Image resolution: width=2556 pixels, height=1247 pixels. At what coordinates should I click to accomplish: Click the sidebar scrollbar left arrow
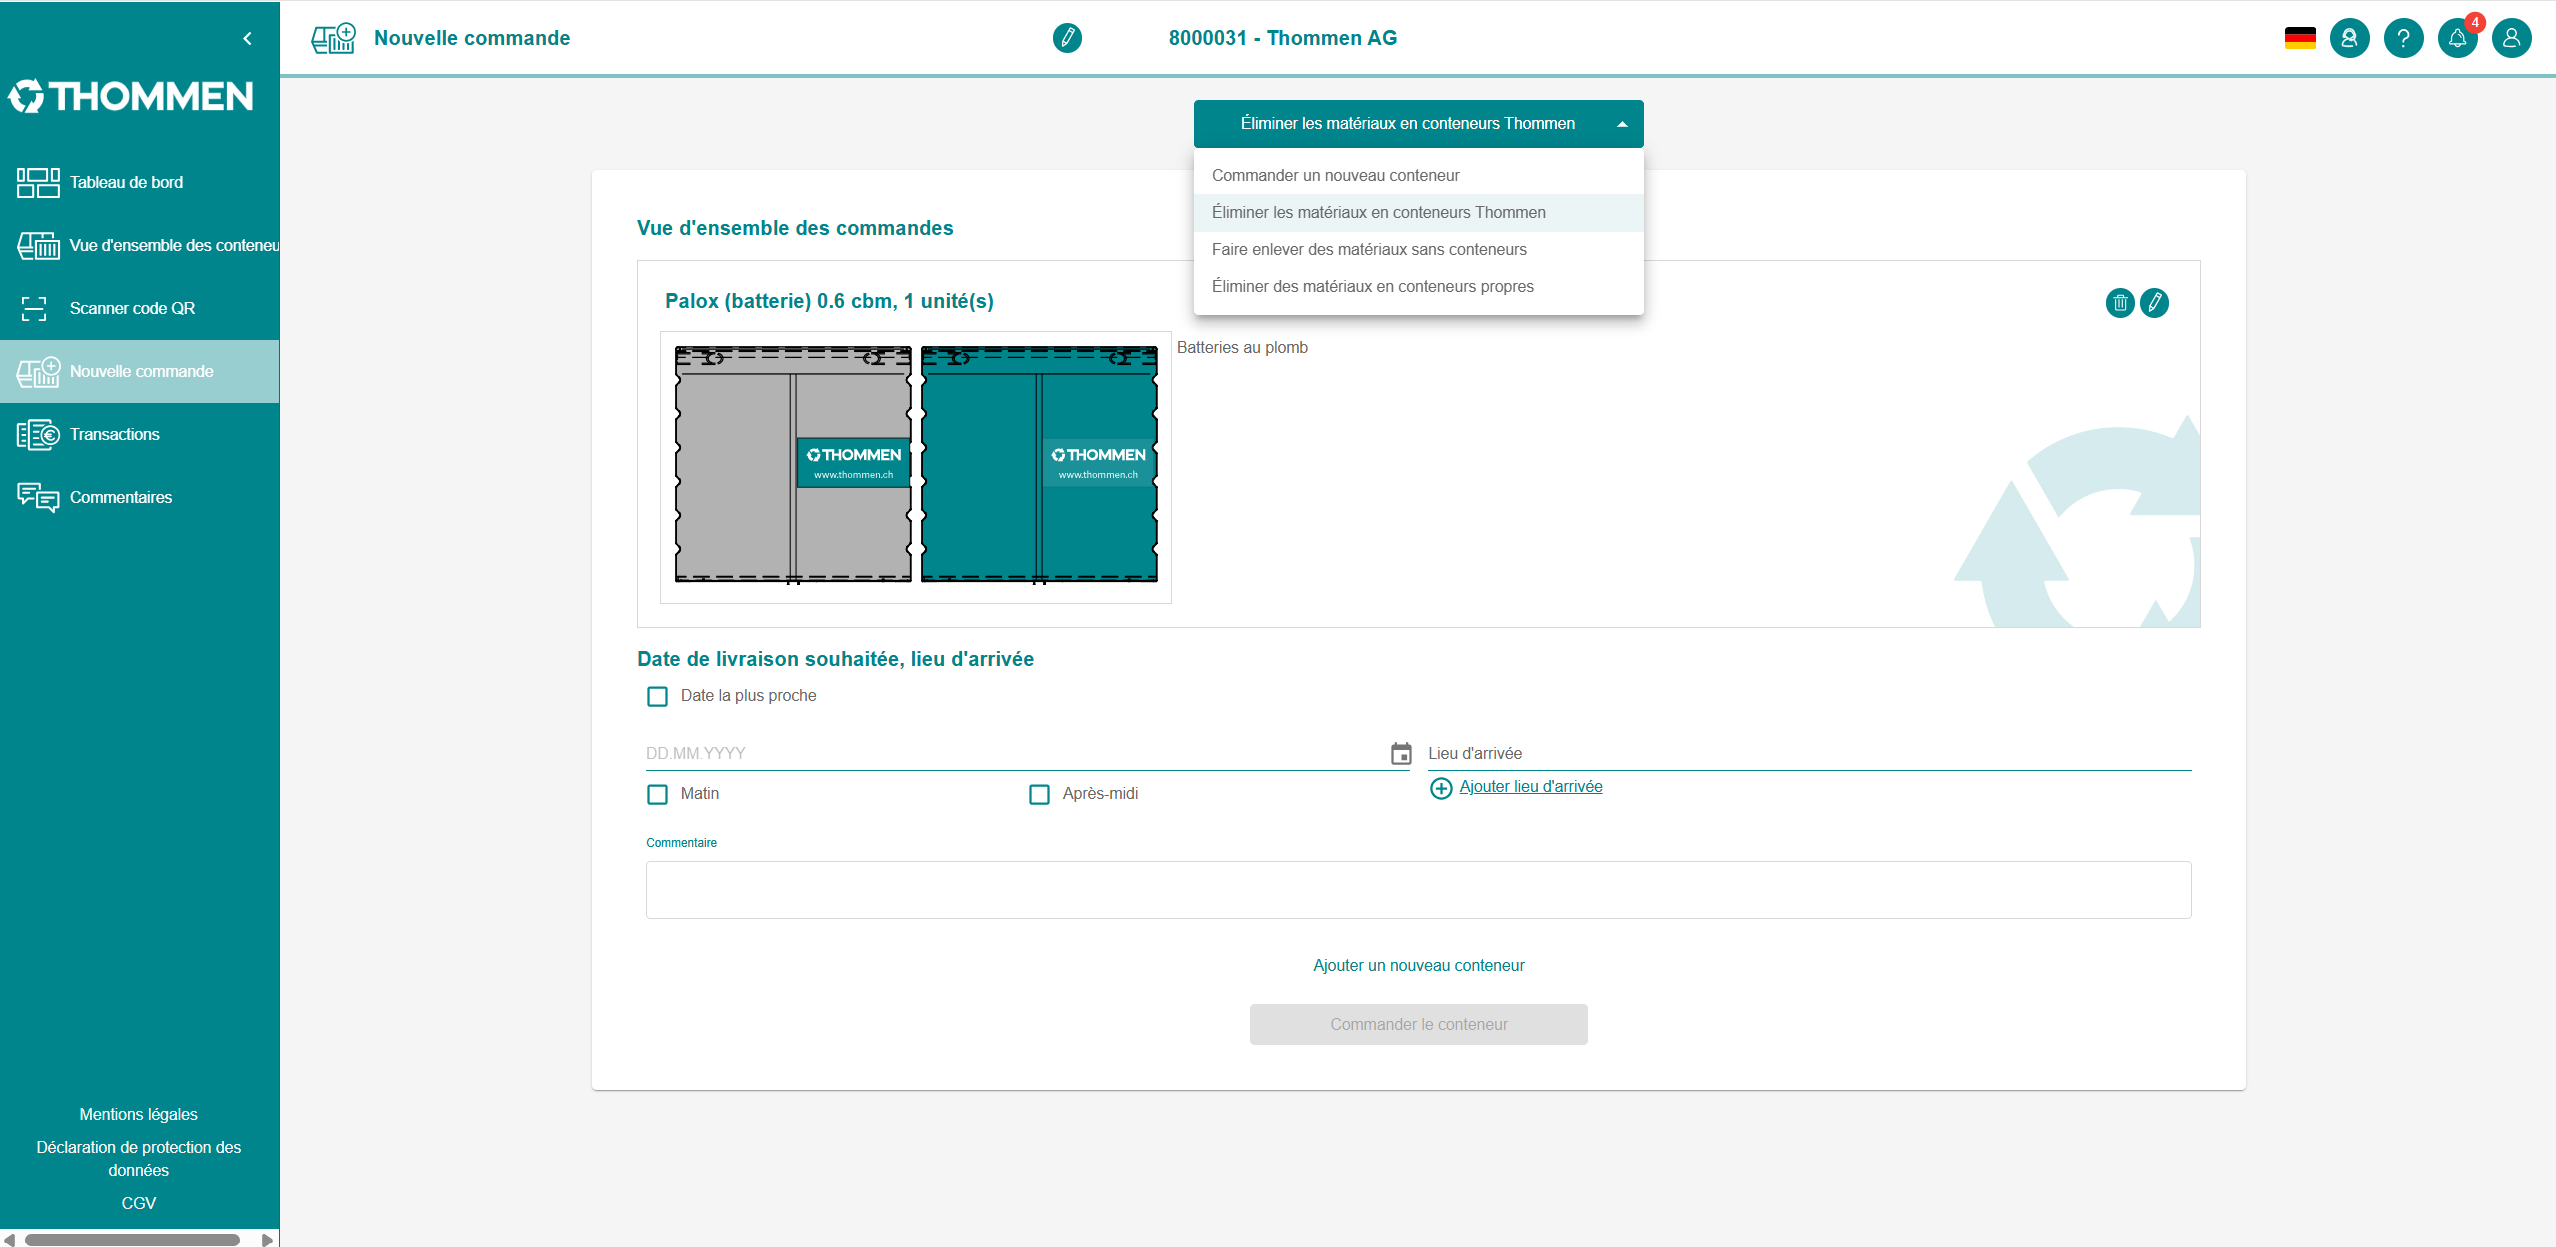coord(9,1240)
